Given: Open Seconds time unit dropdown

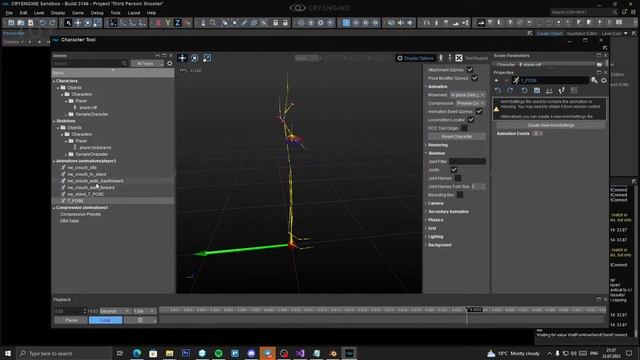Looking at the screenshot, I should (x=115, y=311).
